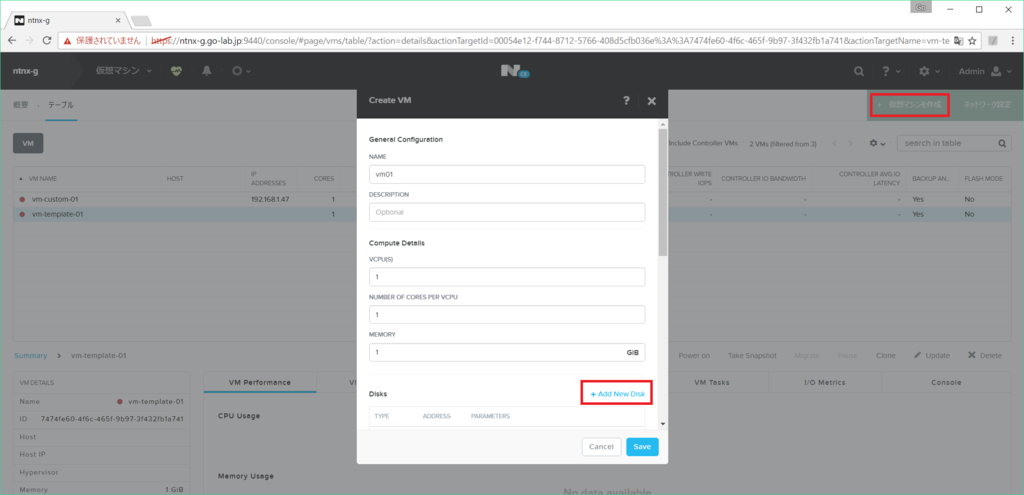The height and width of the screenshot is (495, 1024).
Task: Click the dialog scrollbar down arrow
Action: click(x=663, y=424)
